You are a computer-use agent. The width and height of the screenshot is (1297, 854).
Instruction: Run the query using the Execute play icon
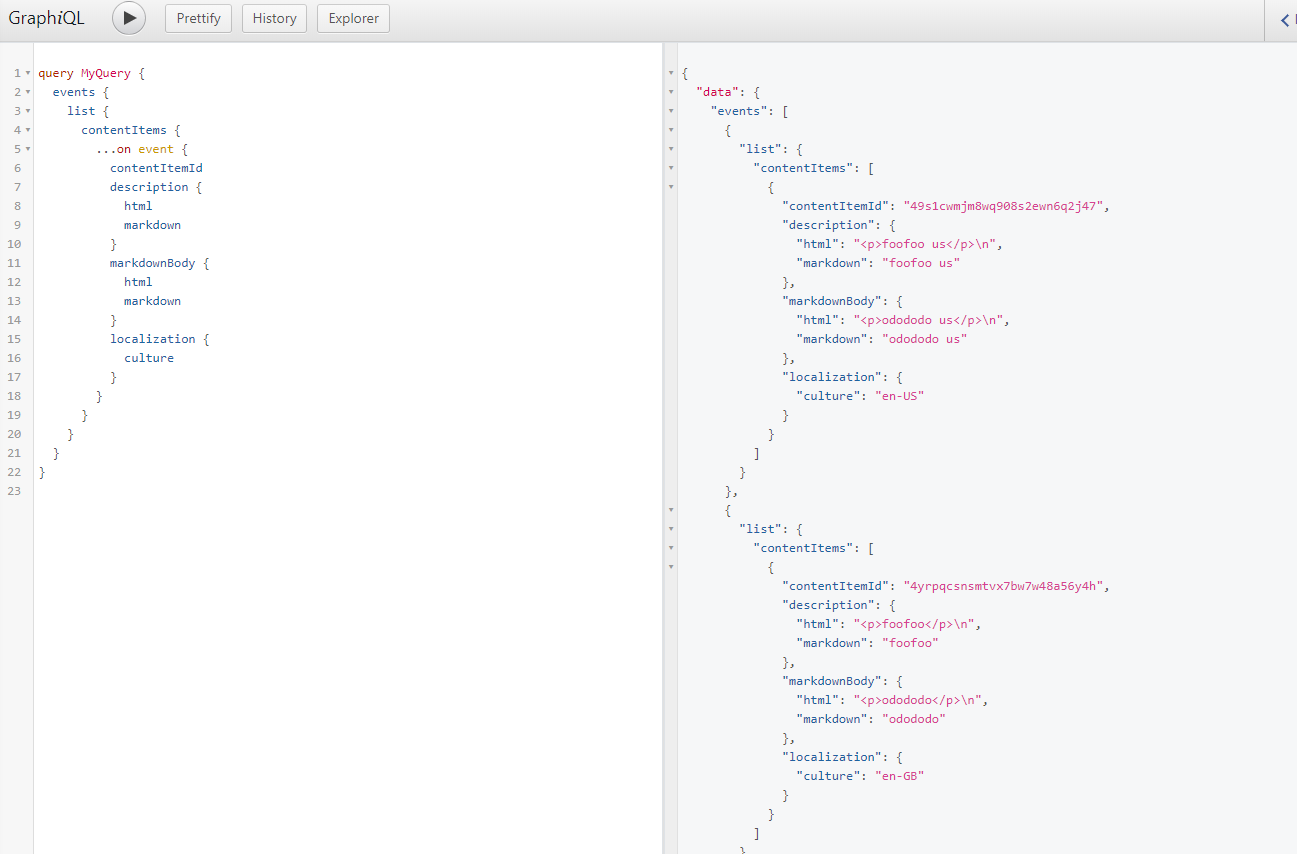coord(128,18)
